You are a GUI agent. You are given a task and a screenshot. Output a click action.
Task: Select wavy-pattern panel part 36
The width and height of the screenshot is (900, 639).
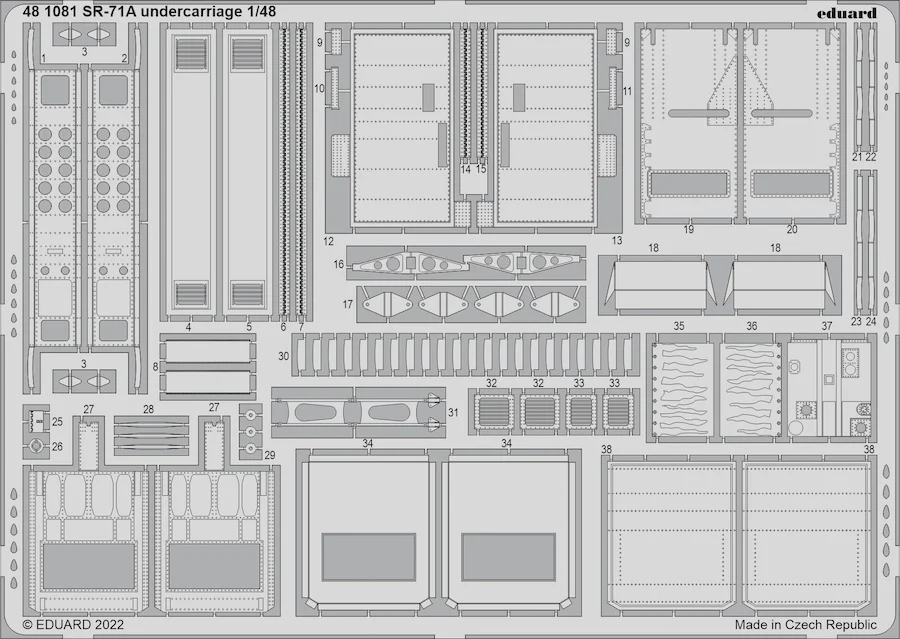[x=752, y=388]
